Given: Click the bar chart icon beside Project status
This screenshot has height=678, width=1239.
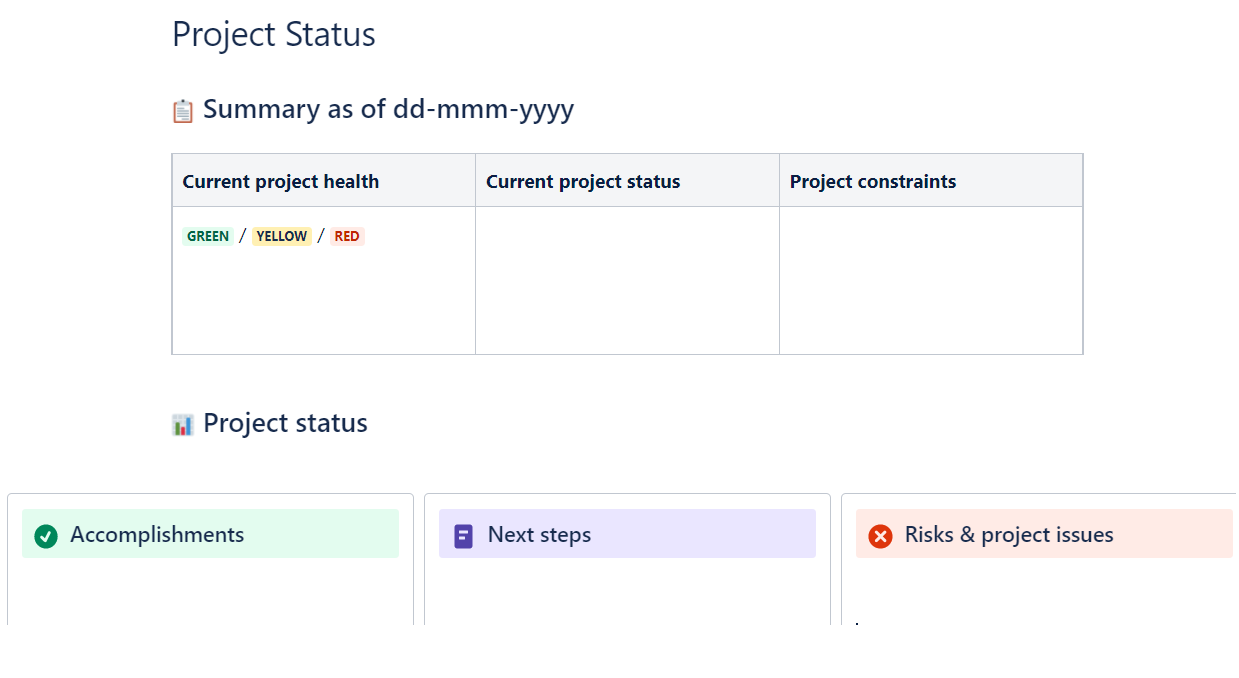Looking at the screenshot, I should pyautogui.click(x=182, y=425).
